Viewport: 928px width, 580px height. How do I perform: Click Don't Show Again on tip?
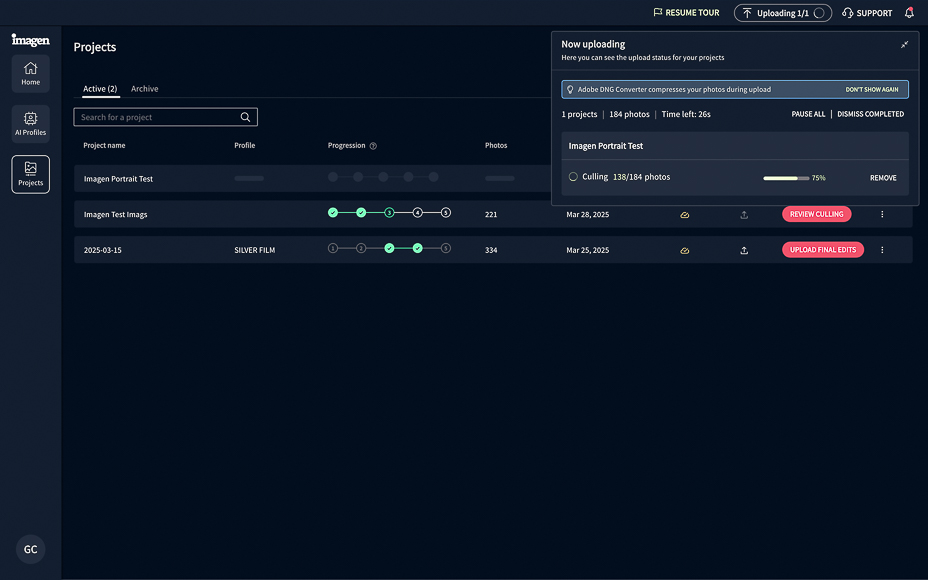pyautogui.click(x=872, y=89)
